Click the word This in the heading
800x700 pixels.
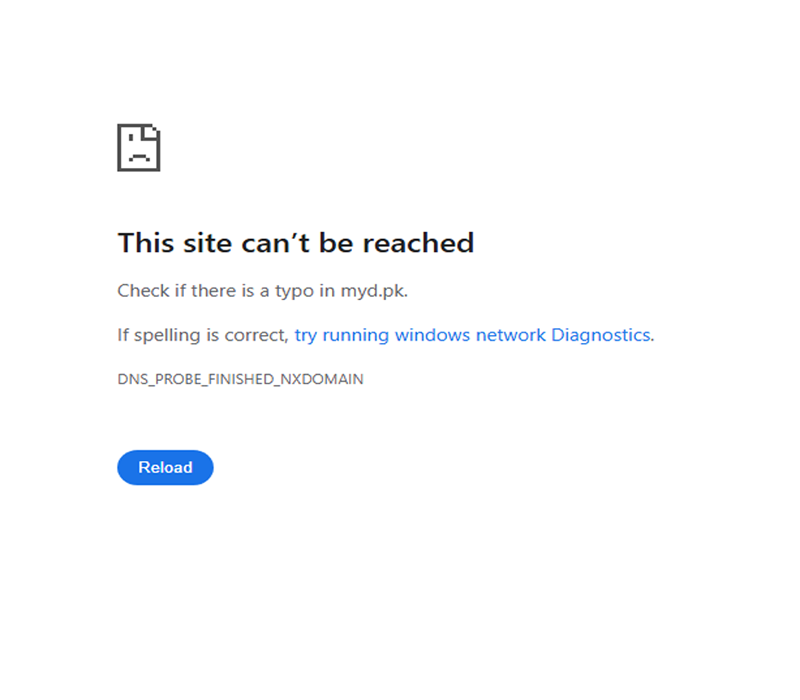coord(146,243)
